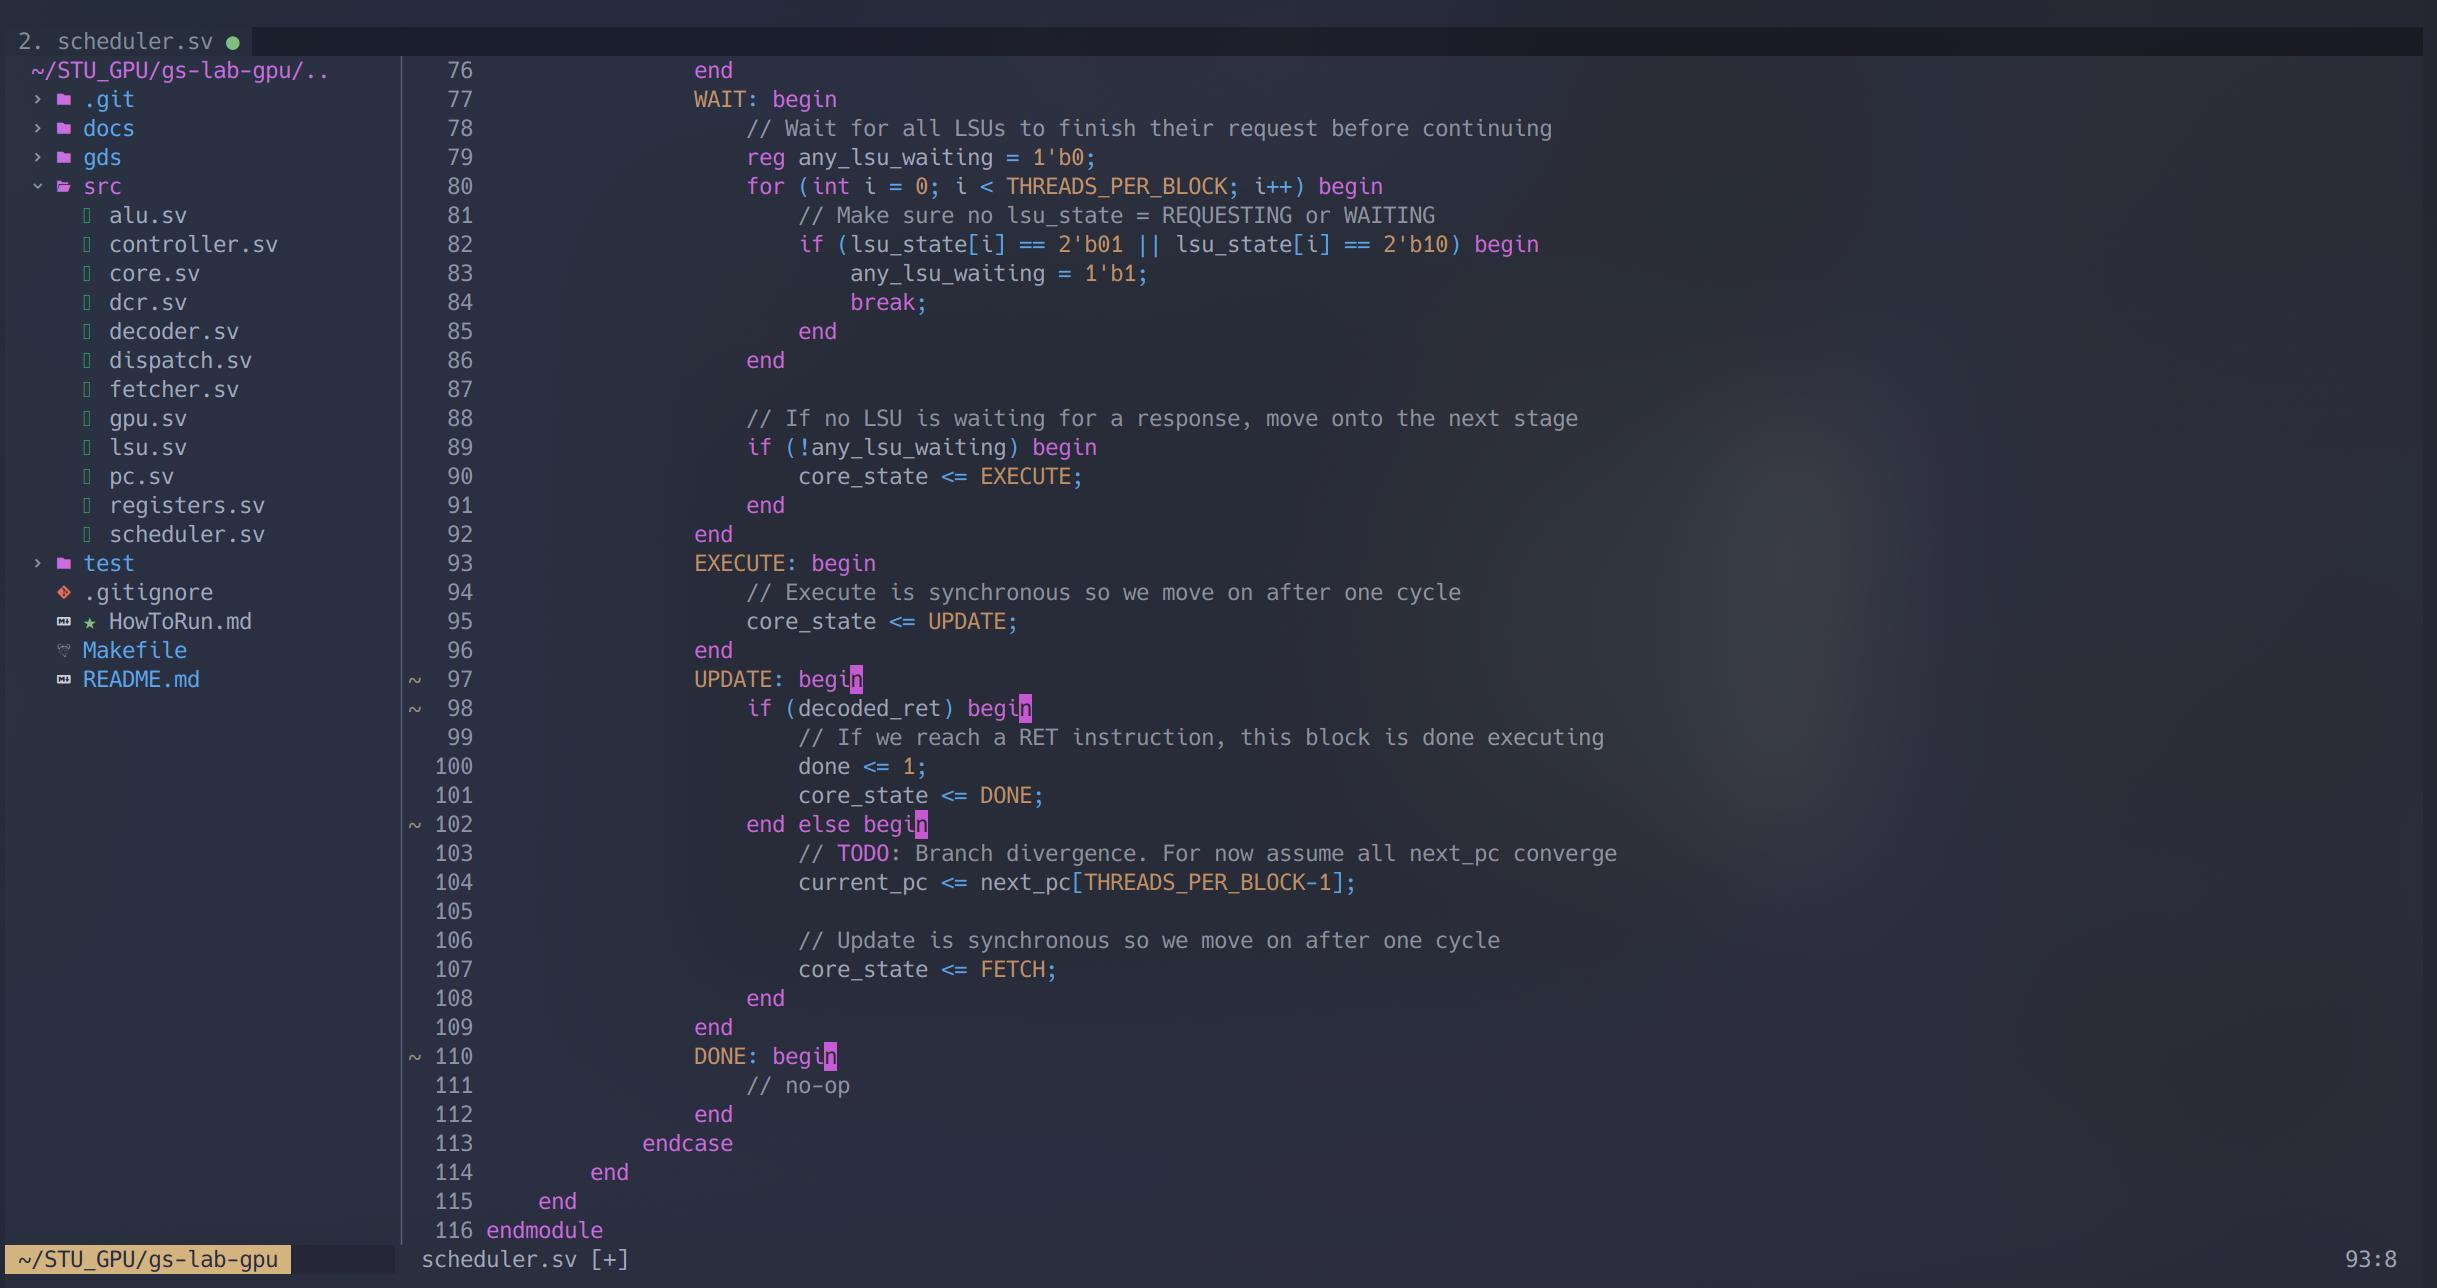Click the folder icon beside docs
2437x1288 pixels.
click(x=64, y=128)
